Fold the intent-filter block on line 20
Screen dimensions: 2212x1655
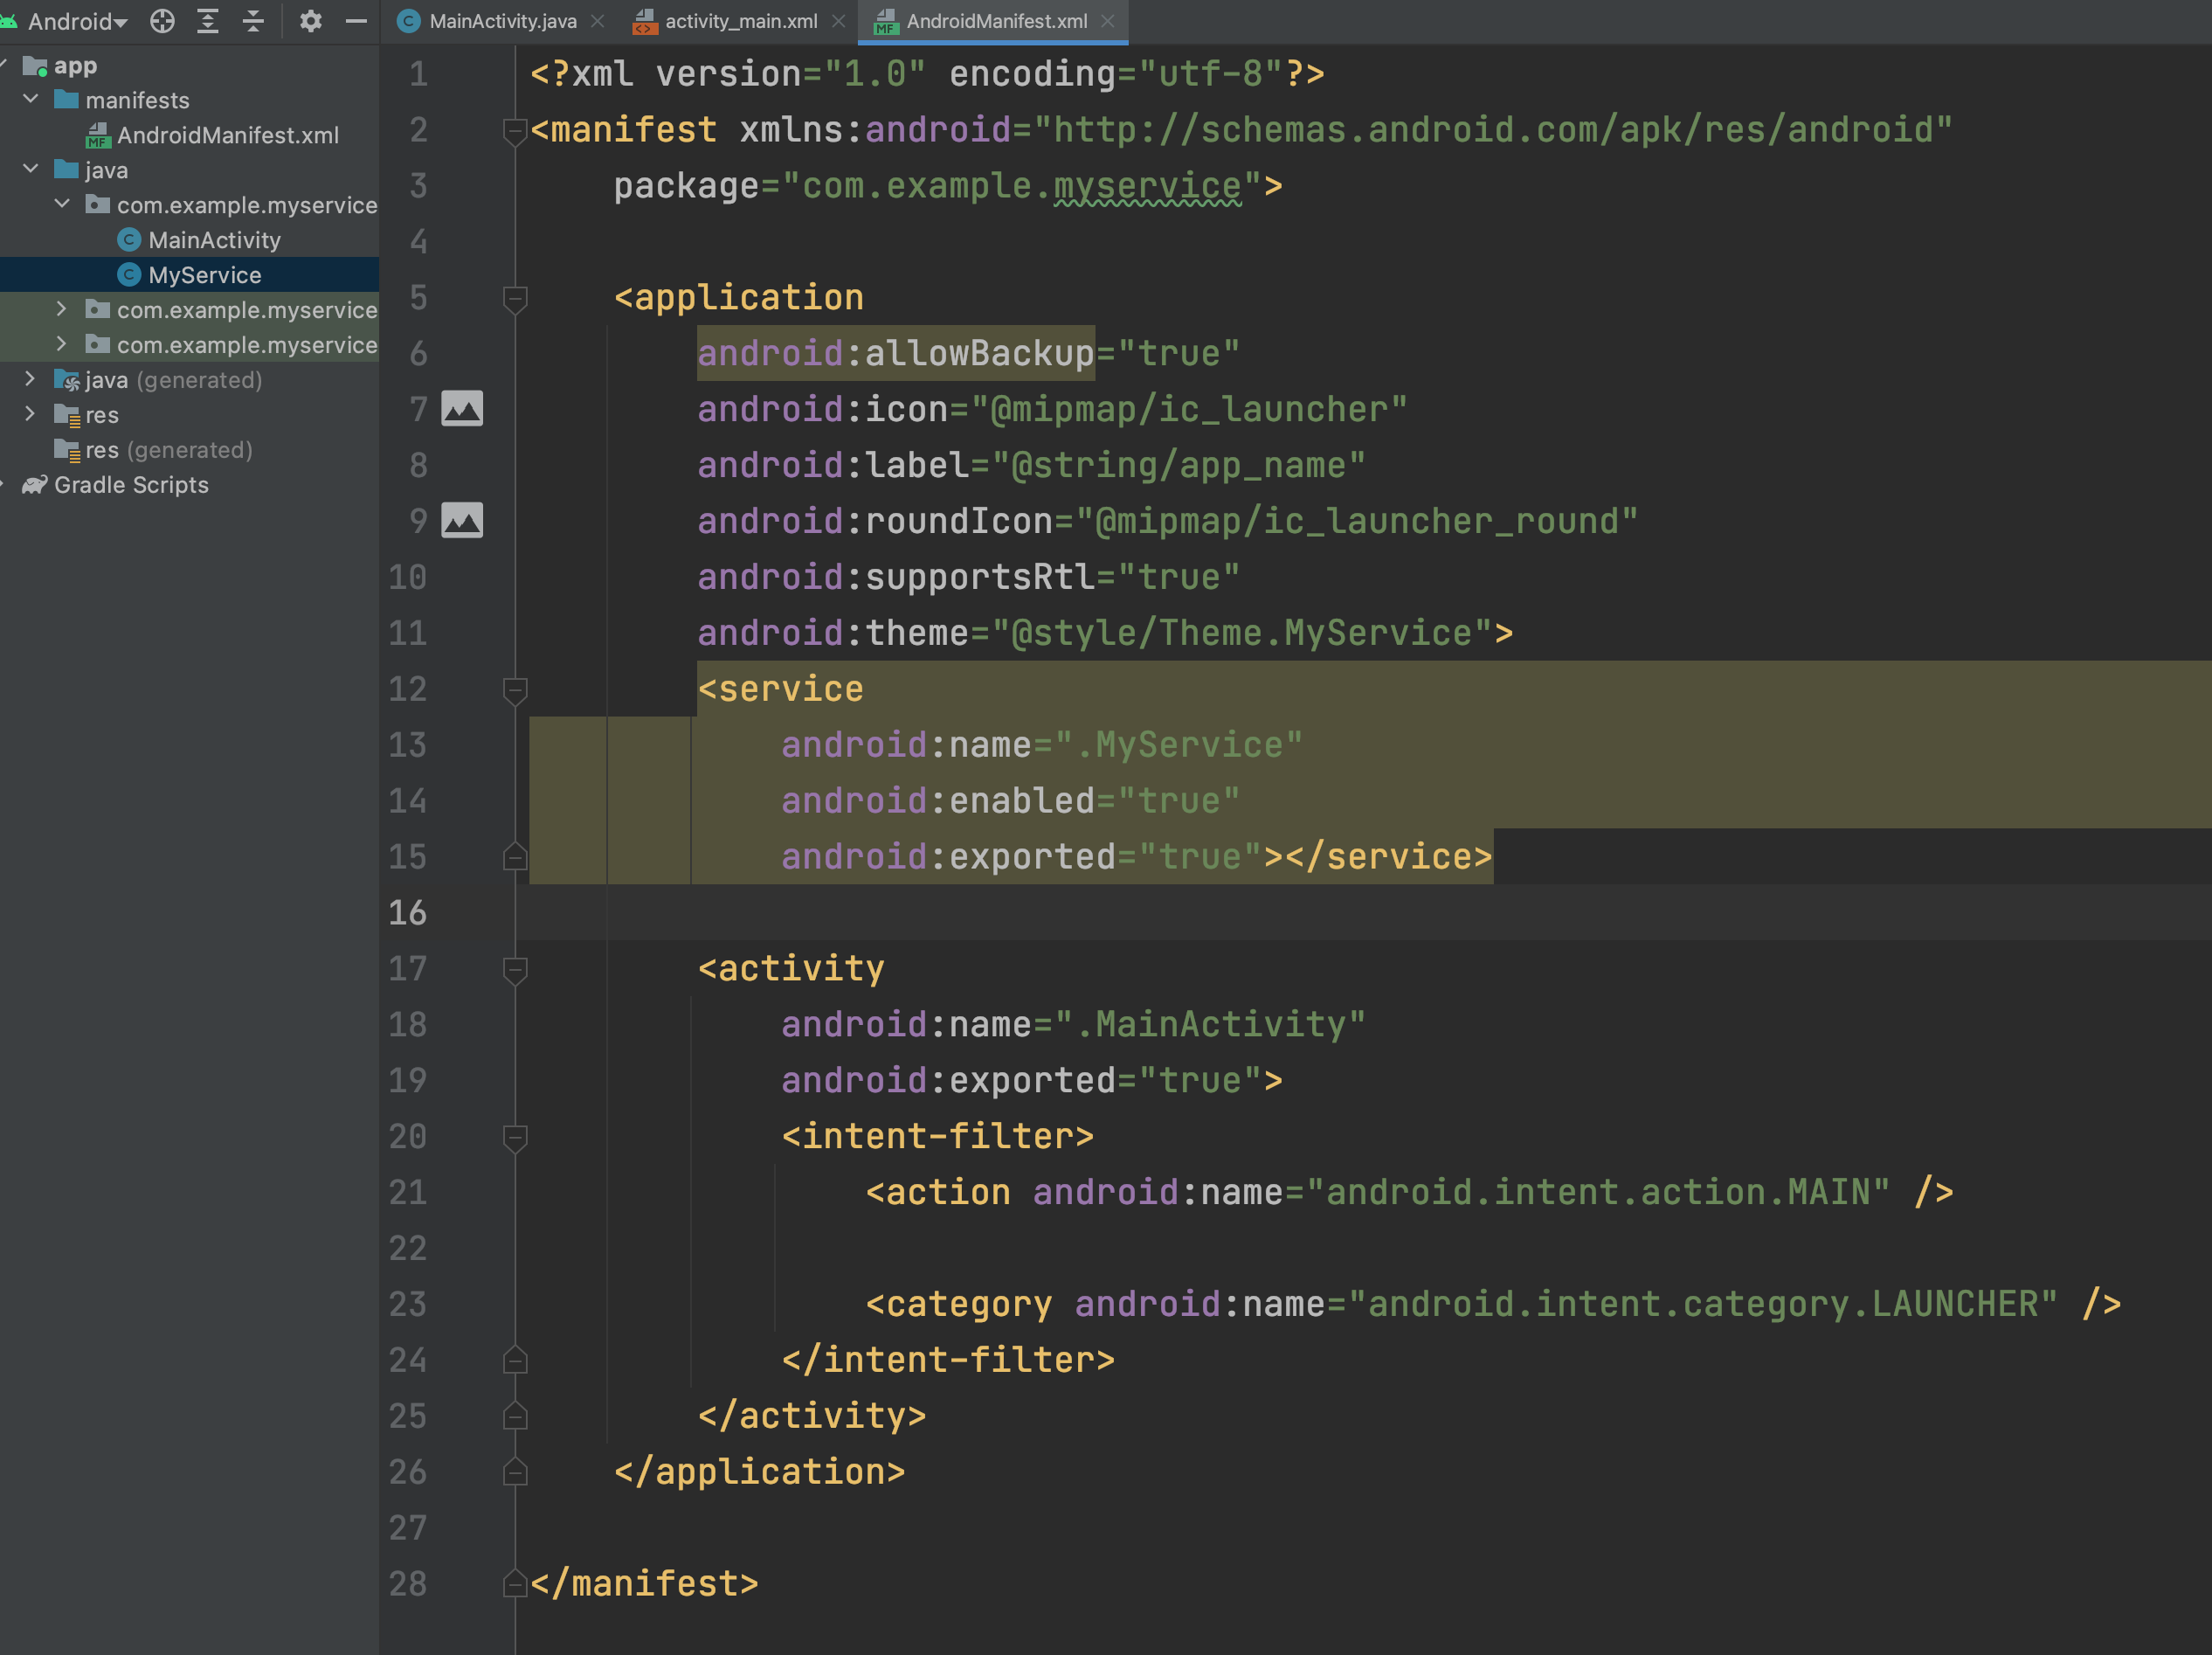click(x=515, y=1136)
